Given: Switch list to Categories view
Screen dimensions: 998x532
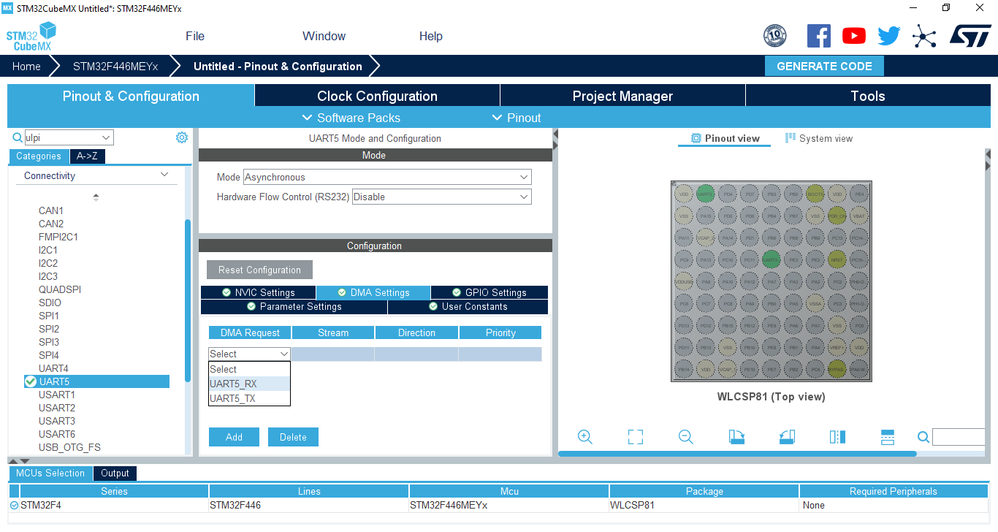Looking at the screenshot, I should coord(38,156).
